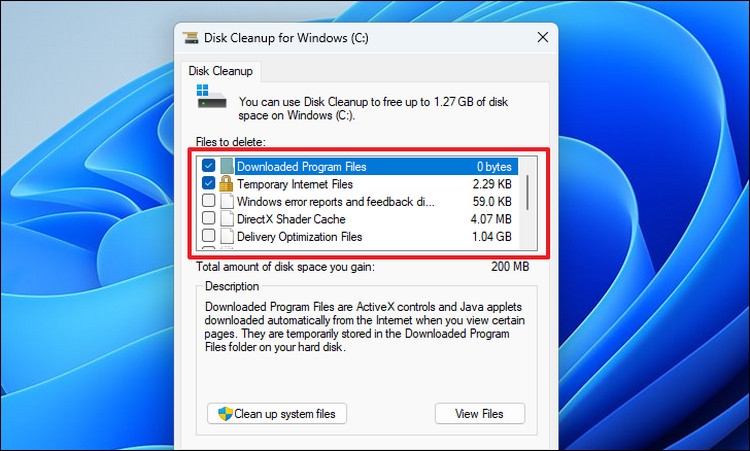Select the Temporary Internet Files row text
750x451 pixels.
tap(295, 184)
